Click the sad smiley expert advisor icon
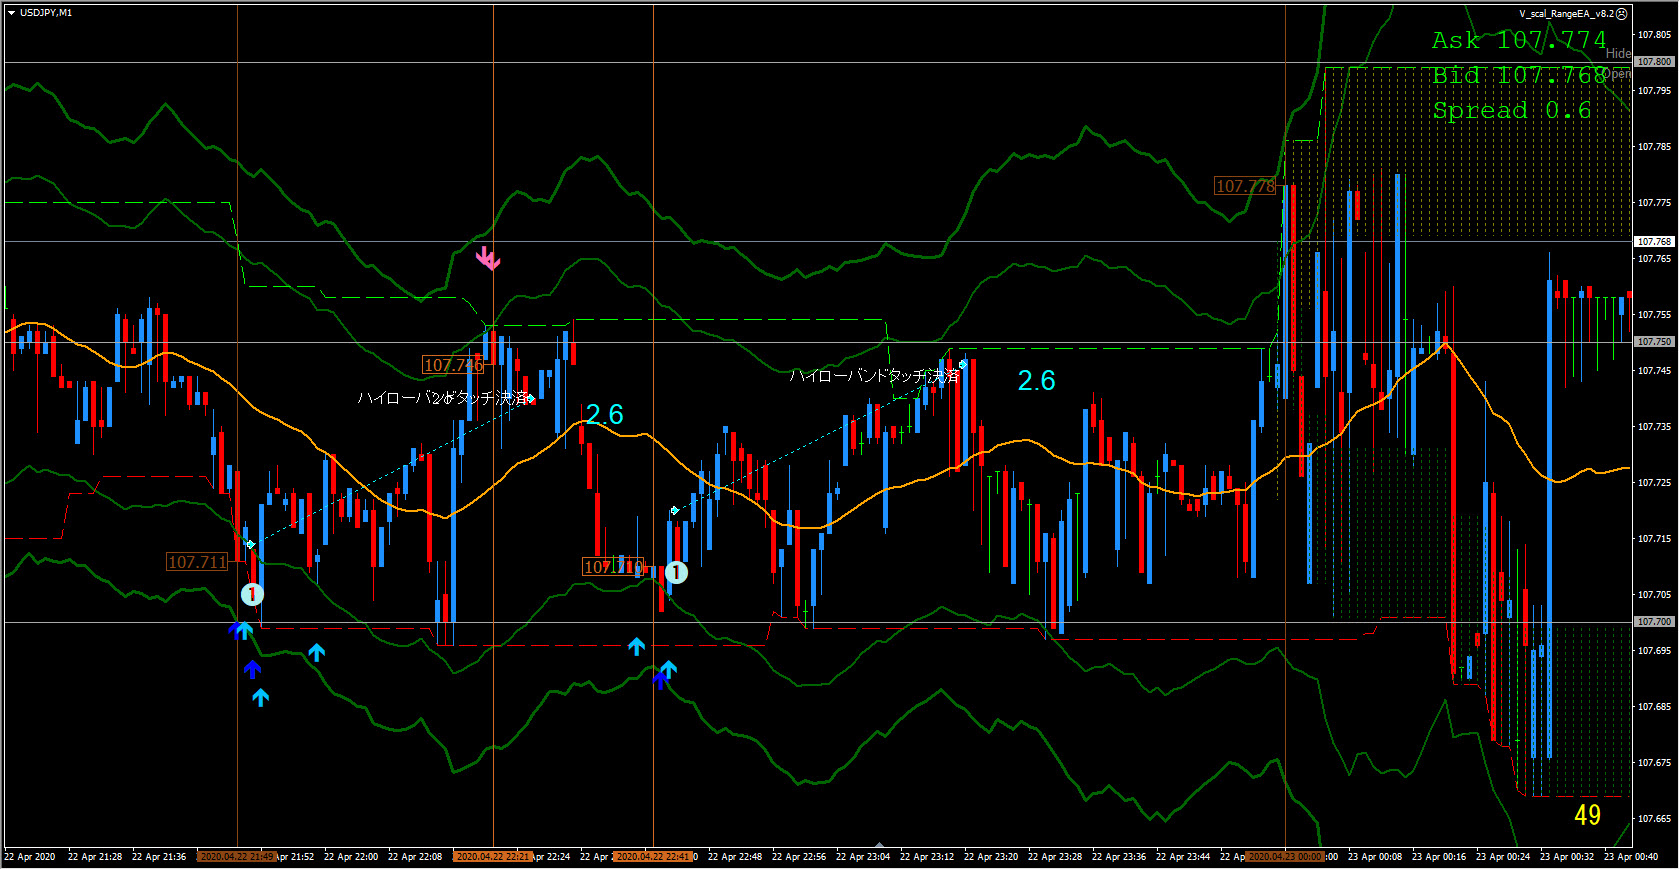The height and width of the screenshot is (870, 1680). [1622, 14]
